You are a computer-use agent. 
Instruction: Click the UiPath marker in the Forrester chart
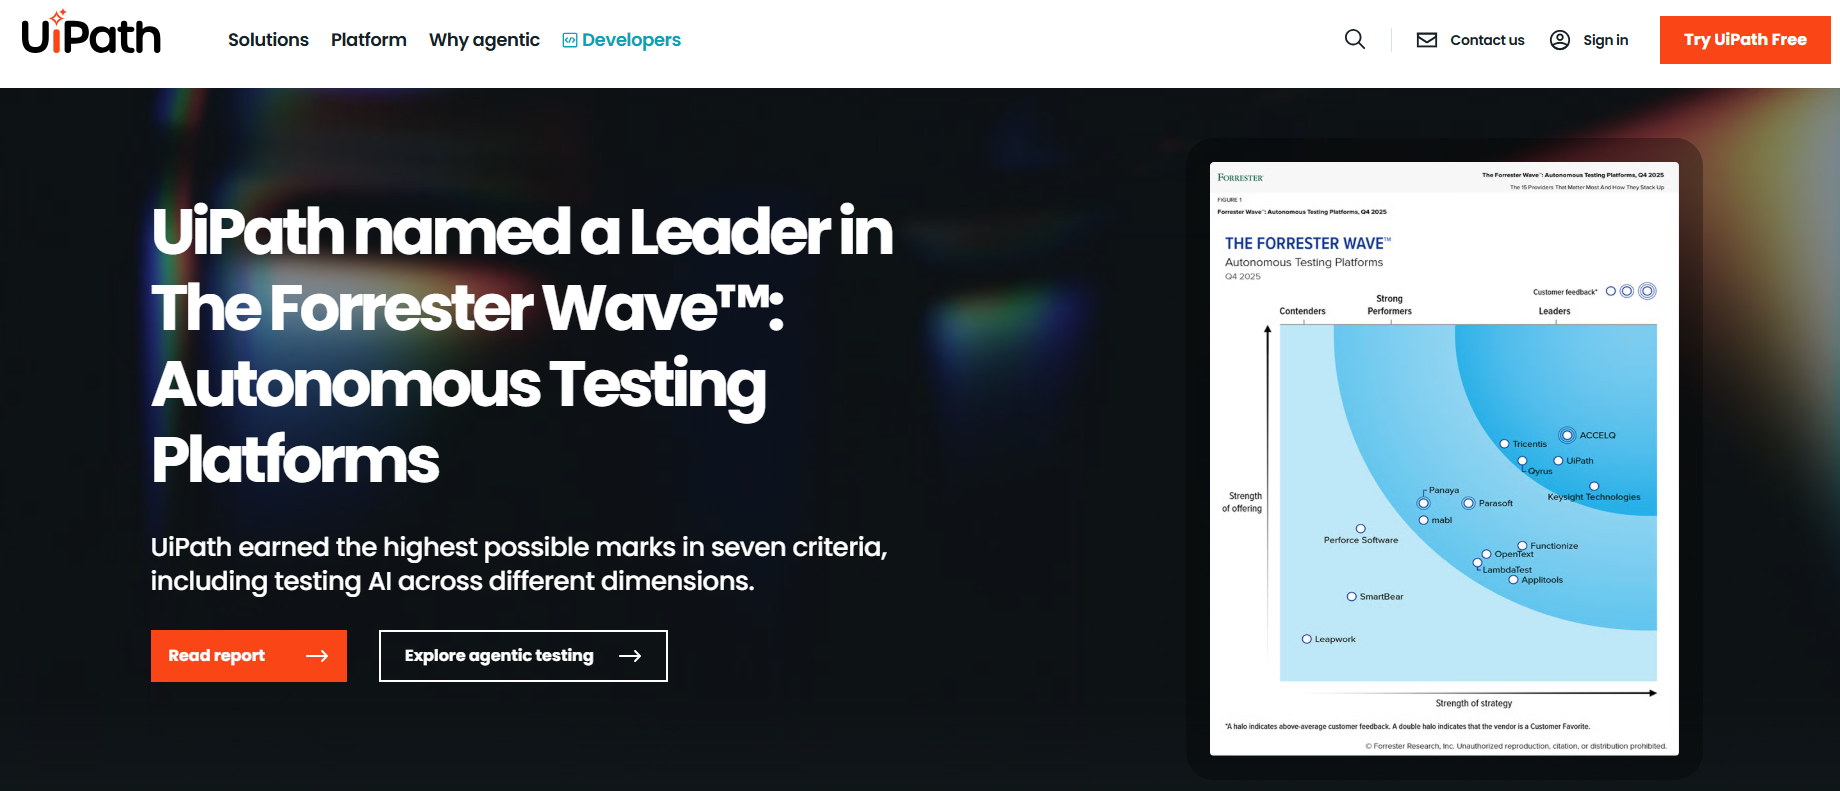click(x=1558, y=460)
